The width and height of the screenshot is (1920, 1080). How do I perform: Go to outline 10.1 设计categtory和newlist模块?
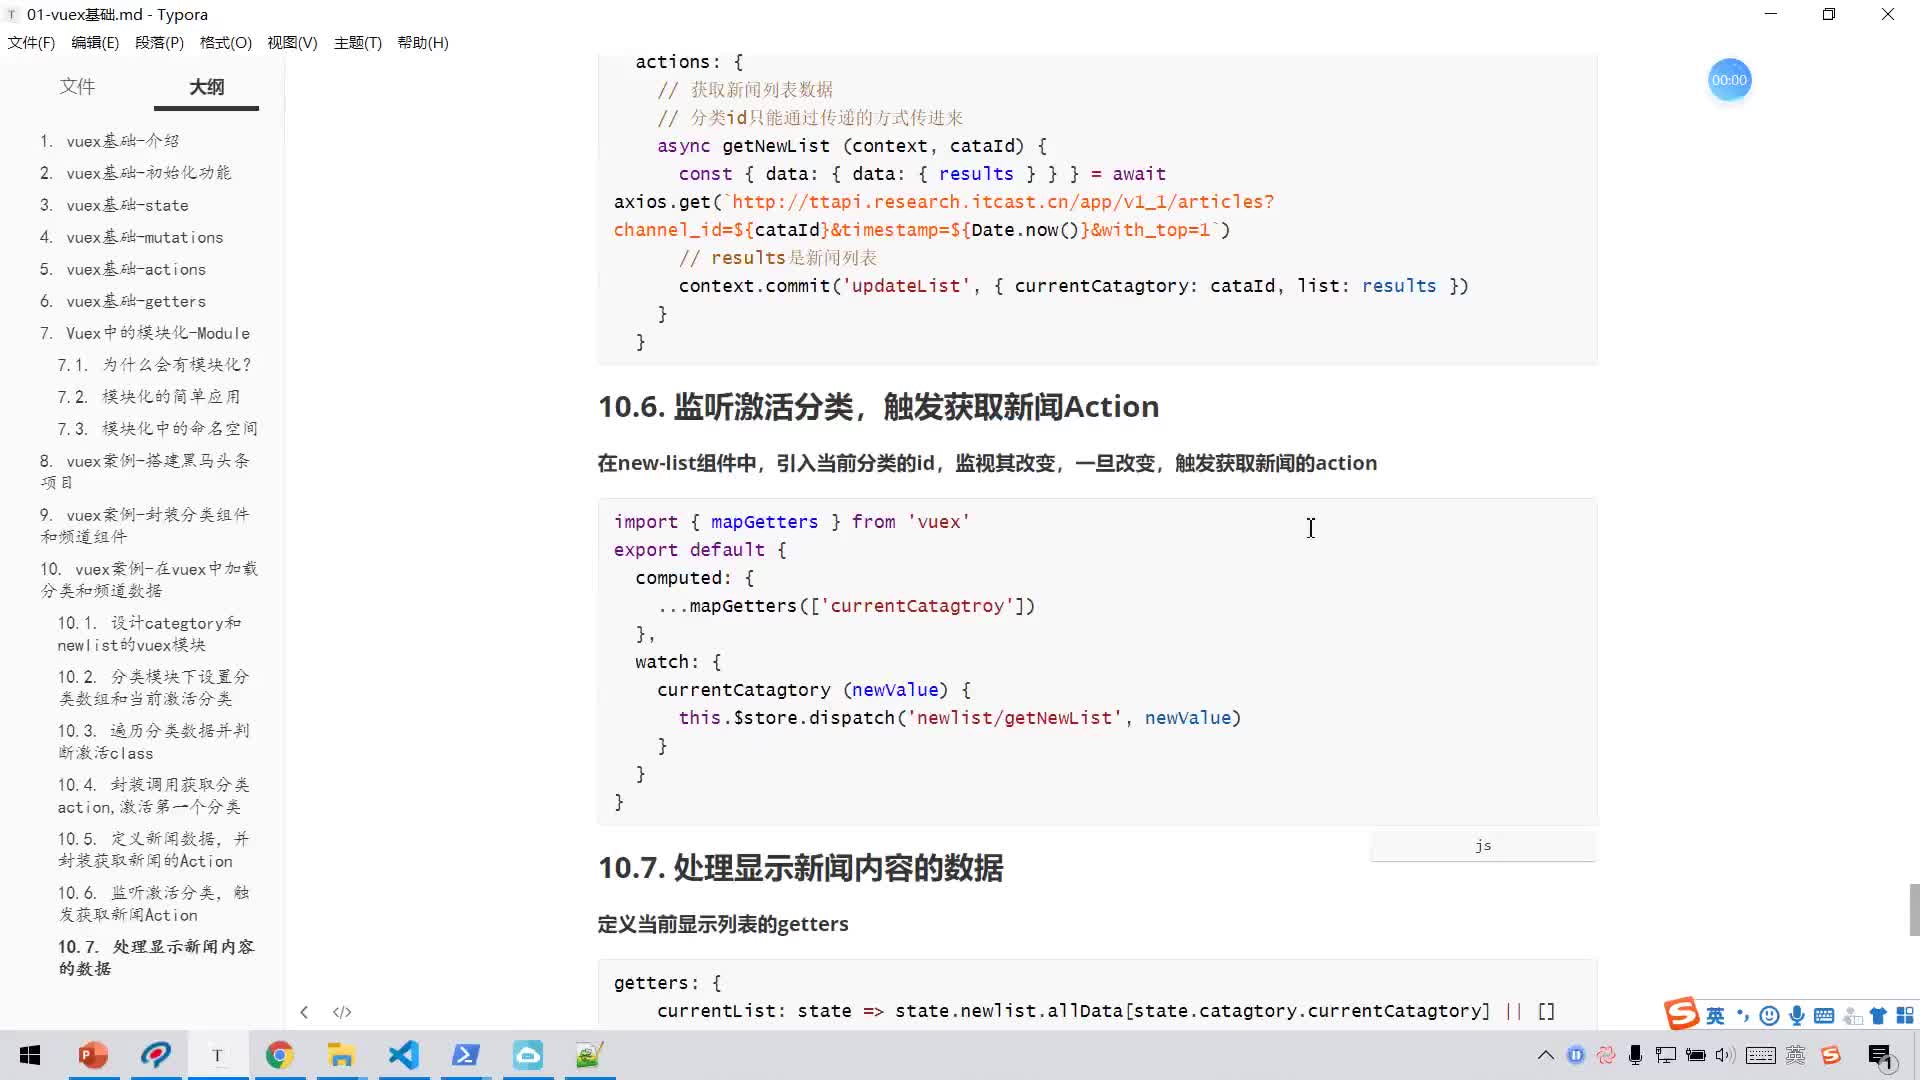pos(150,633)
